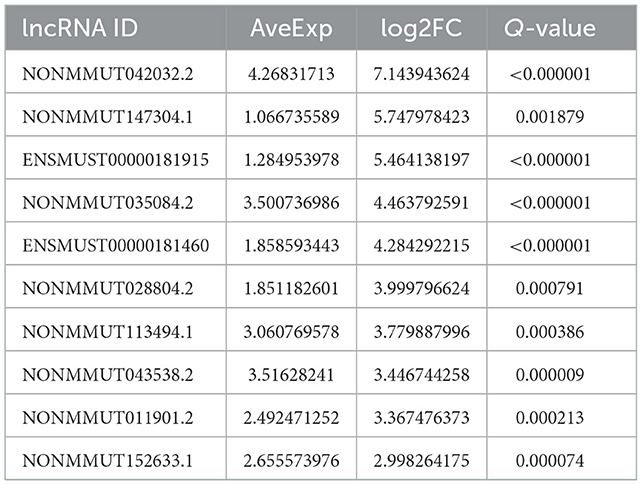Click AveExp value 2.655573976
Image resolution: width=642 pixels, height=485 pixels.
point(291,461)
